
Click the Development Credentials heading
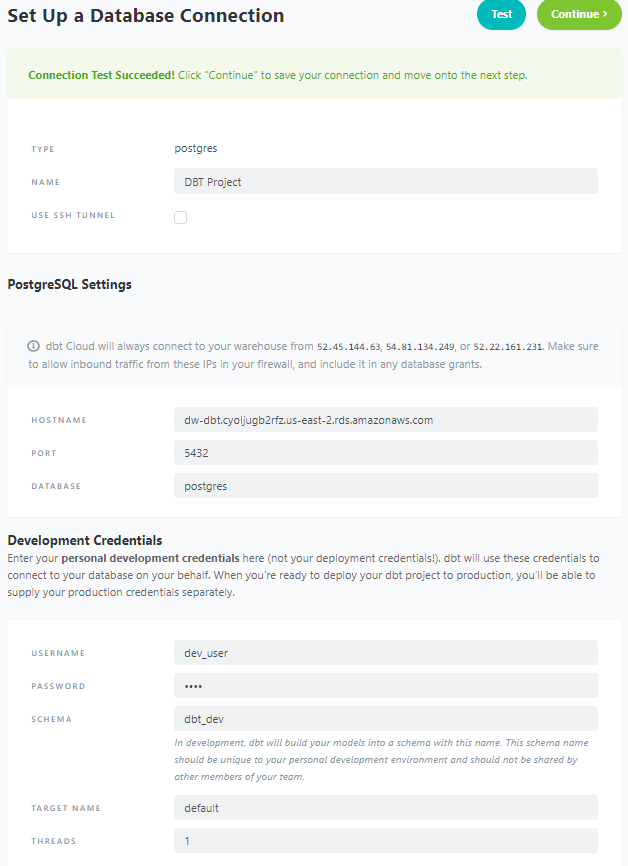[85, 541]
